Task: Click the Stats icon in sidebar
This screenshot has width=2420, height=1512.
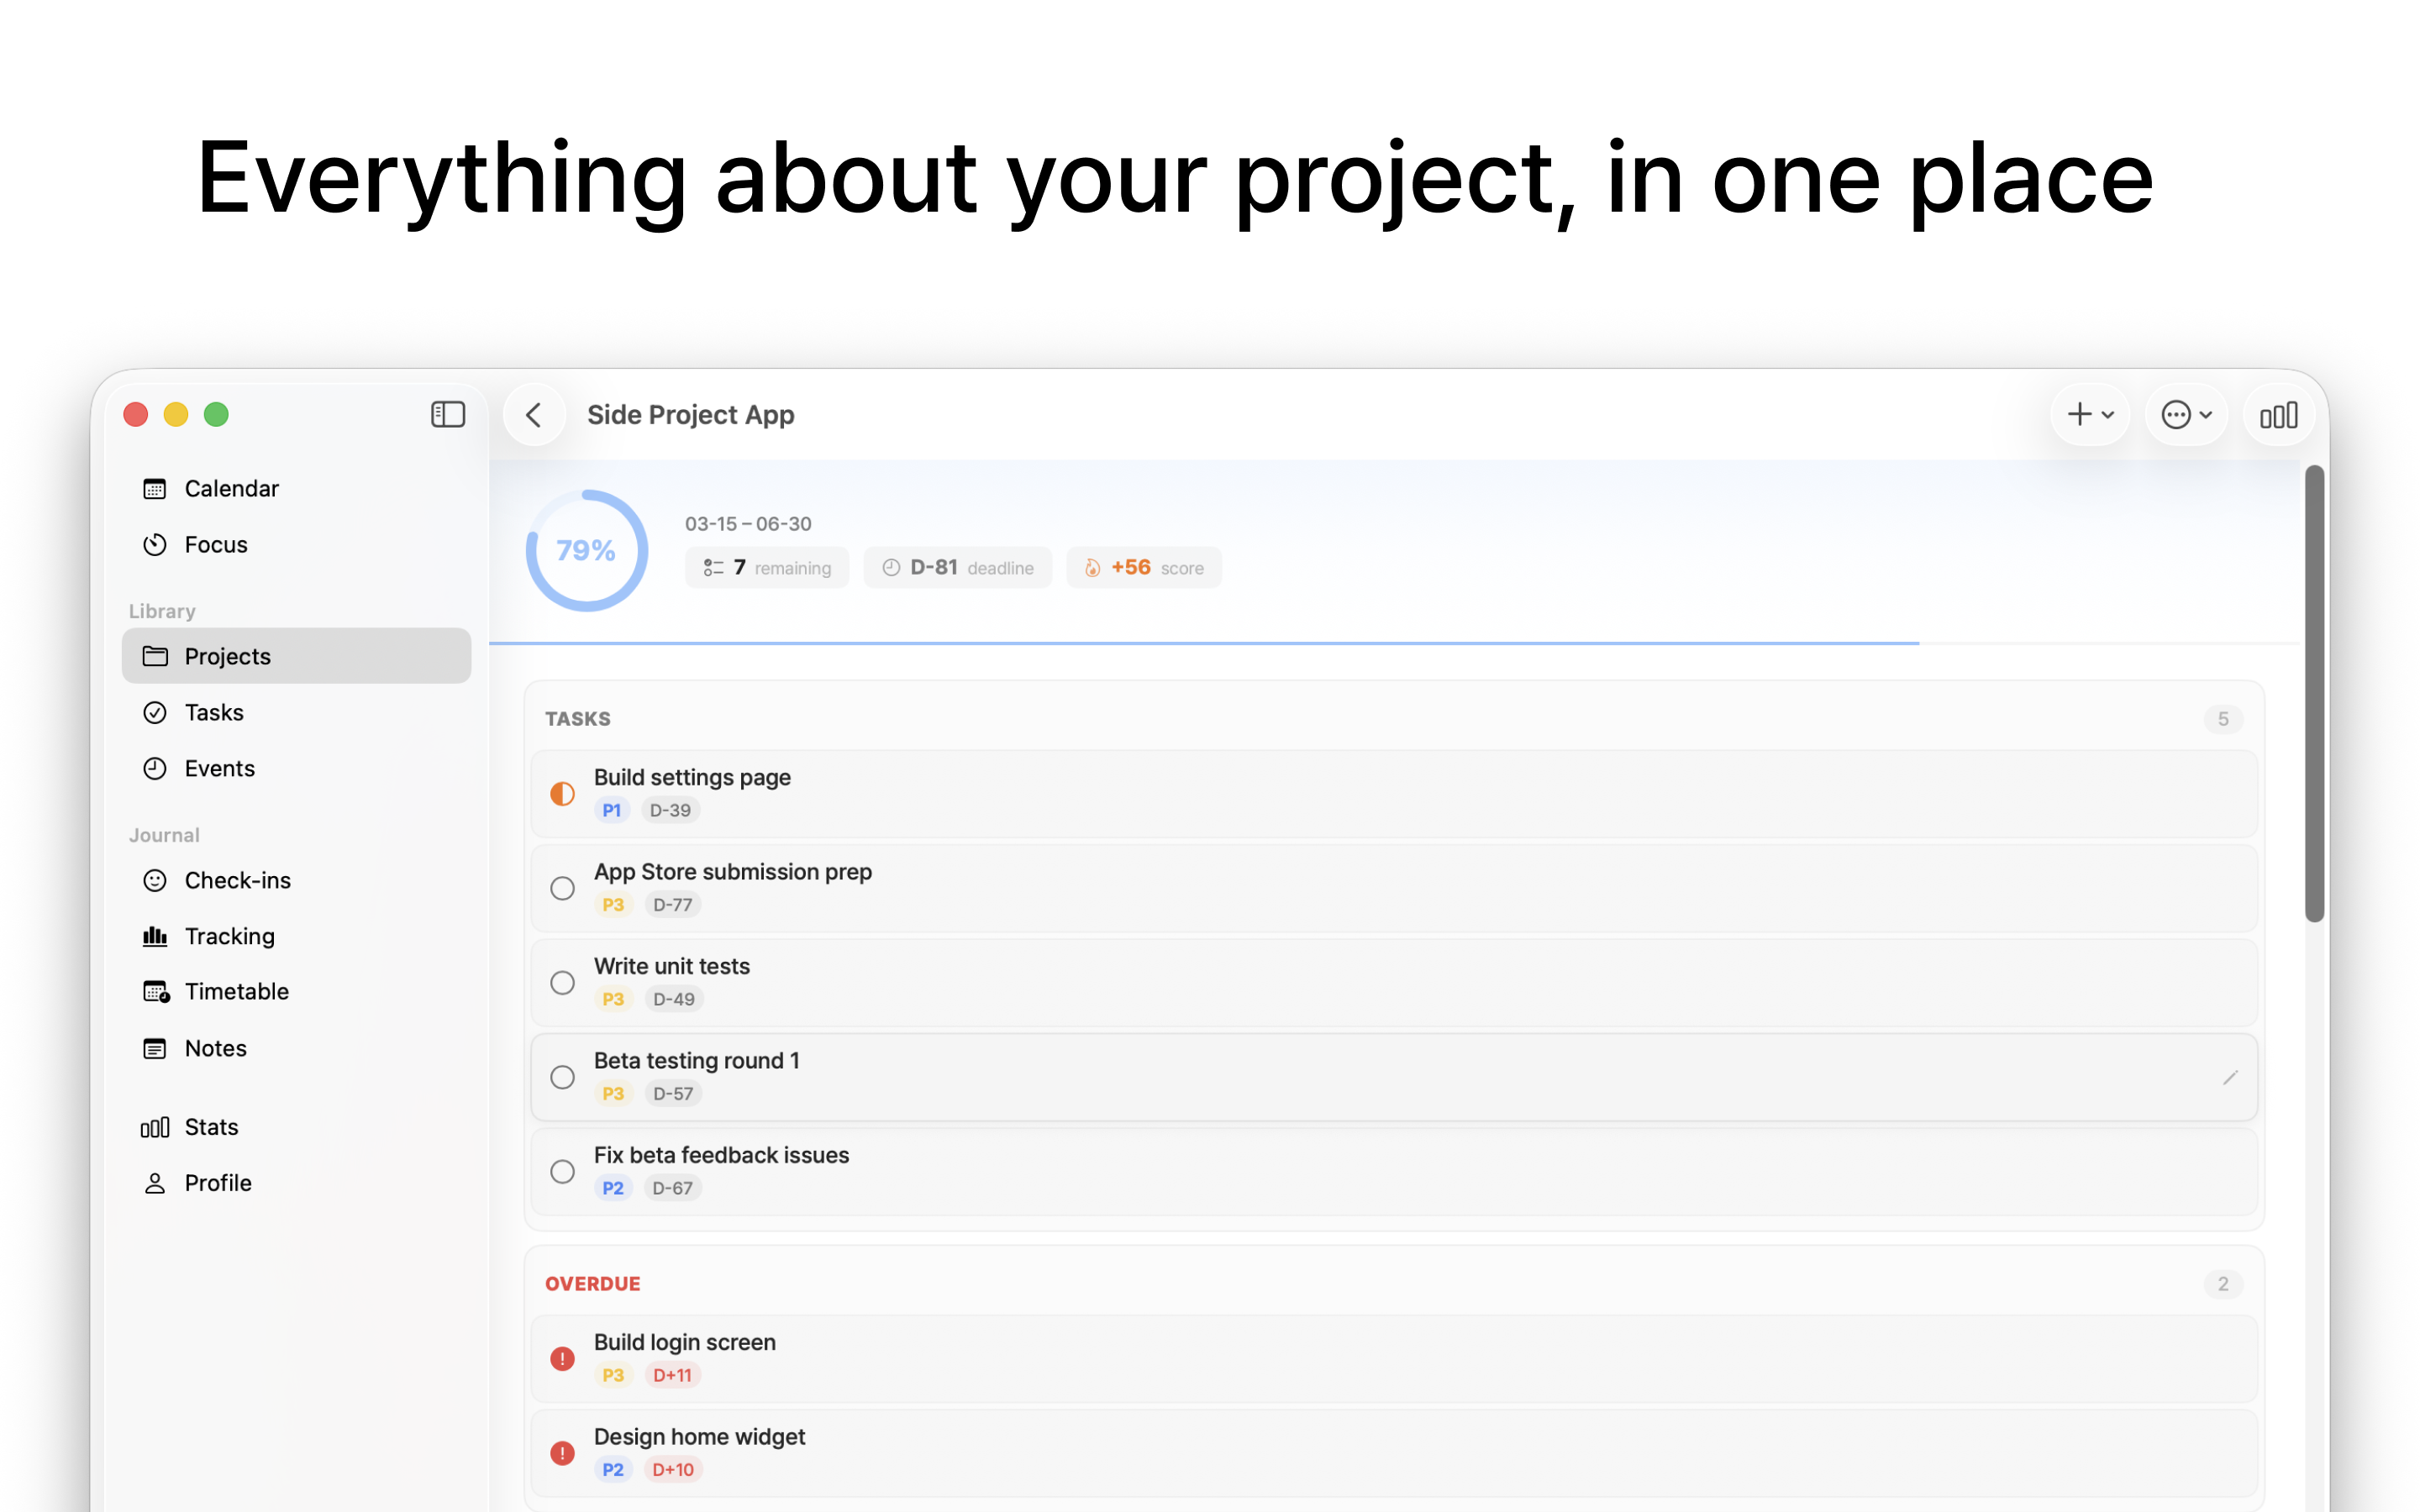Action: click(154, 1127)
